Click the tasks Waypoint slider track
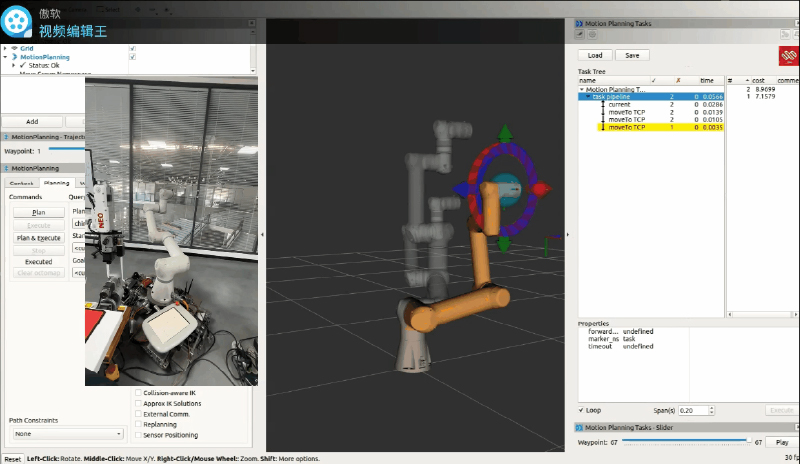This screenshot has height=464, width=800. point(685,440)
